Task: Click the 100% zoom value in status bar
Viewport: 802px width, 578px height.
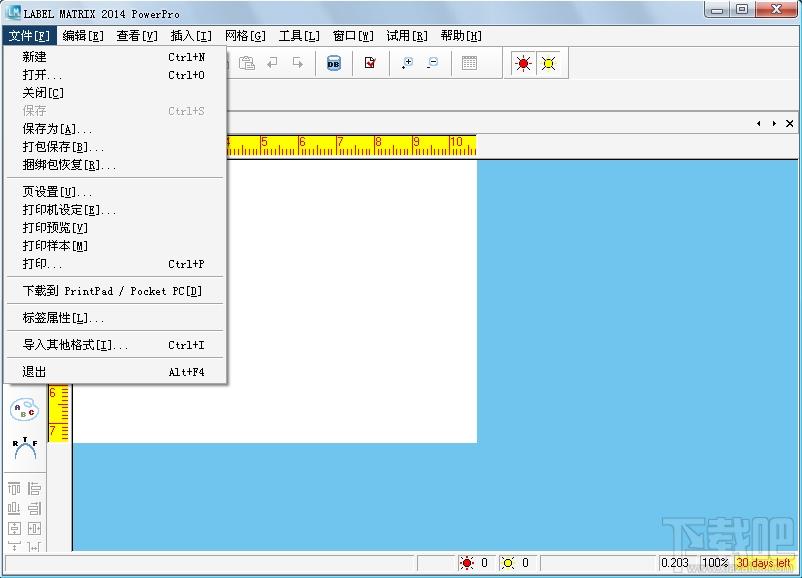Action: 715,563
